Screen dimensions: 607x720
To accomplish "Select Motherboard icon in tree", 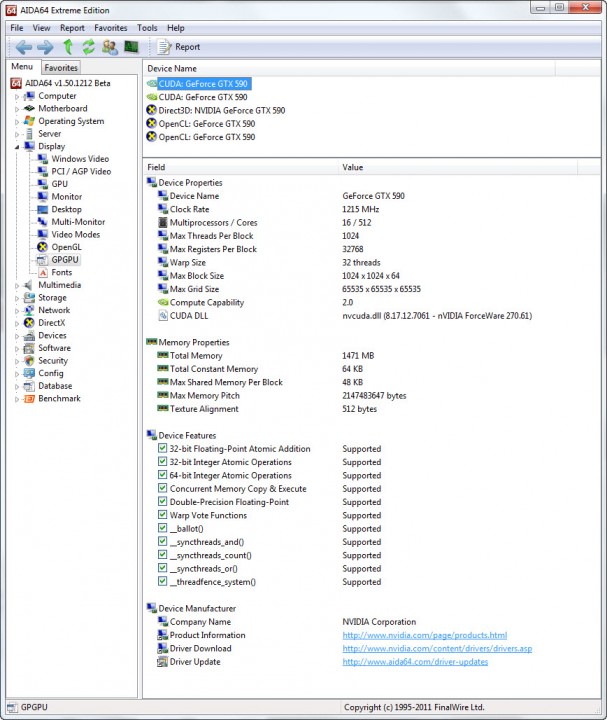I will [x=29, y=108].
